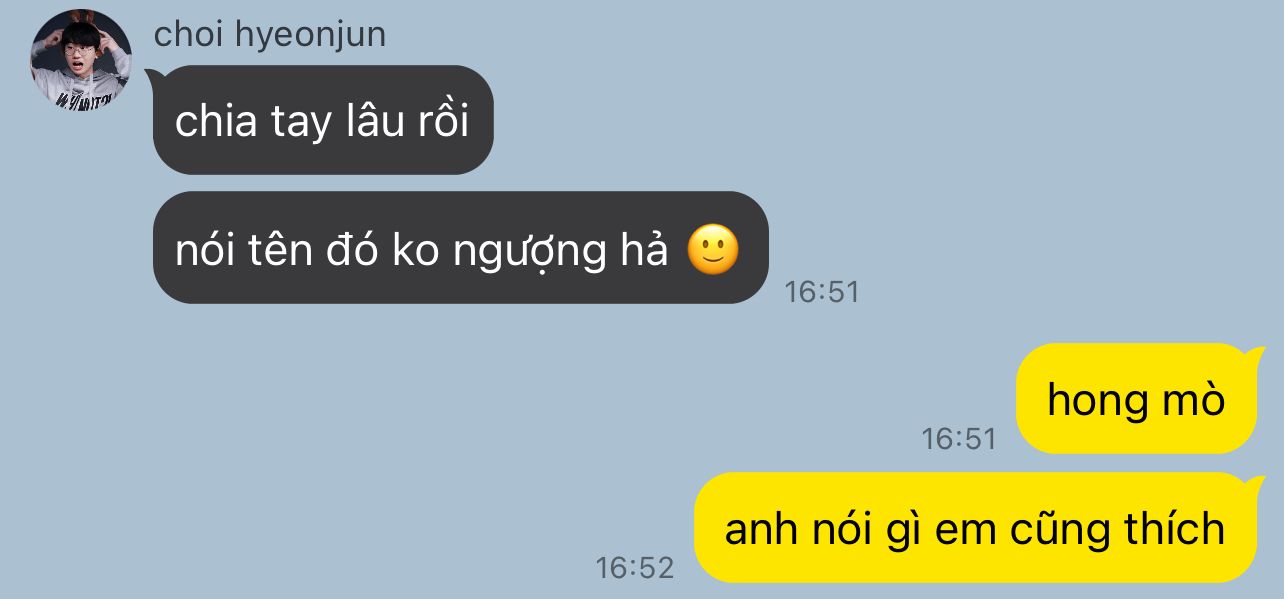Click the word 'chia' in first message
This screenshot has height=599, width=1284.
[205, 121]
